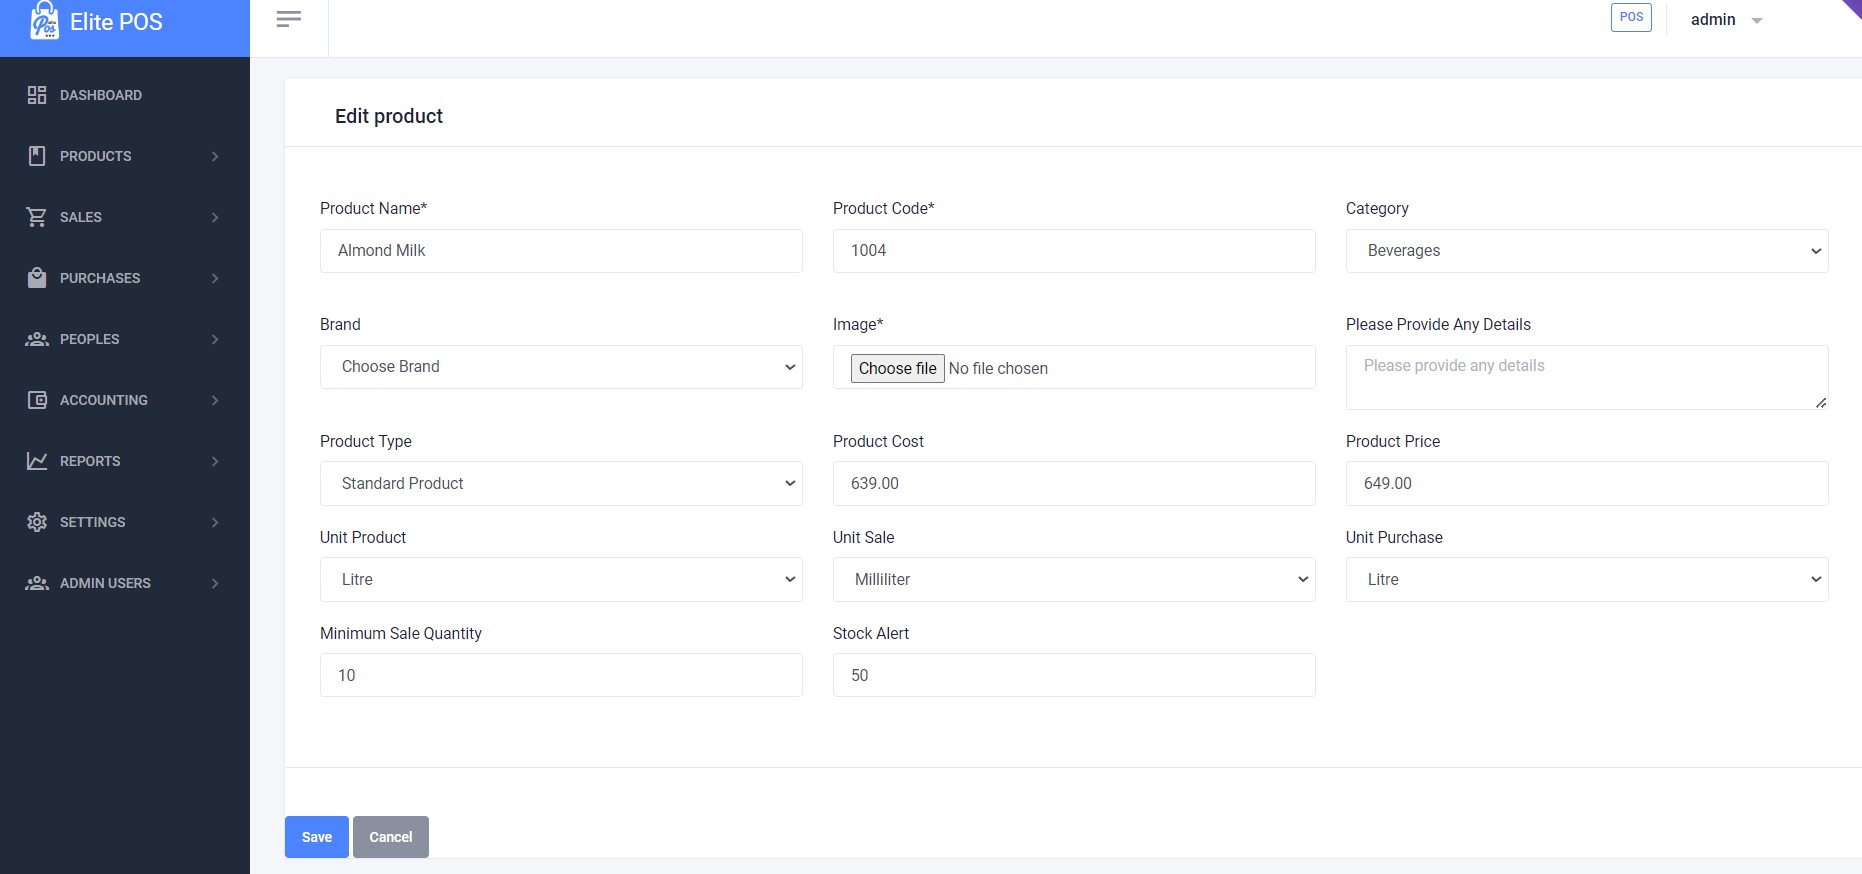
Task: Click the textarea resize handle corner
Action: [1821, 402]
